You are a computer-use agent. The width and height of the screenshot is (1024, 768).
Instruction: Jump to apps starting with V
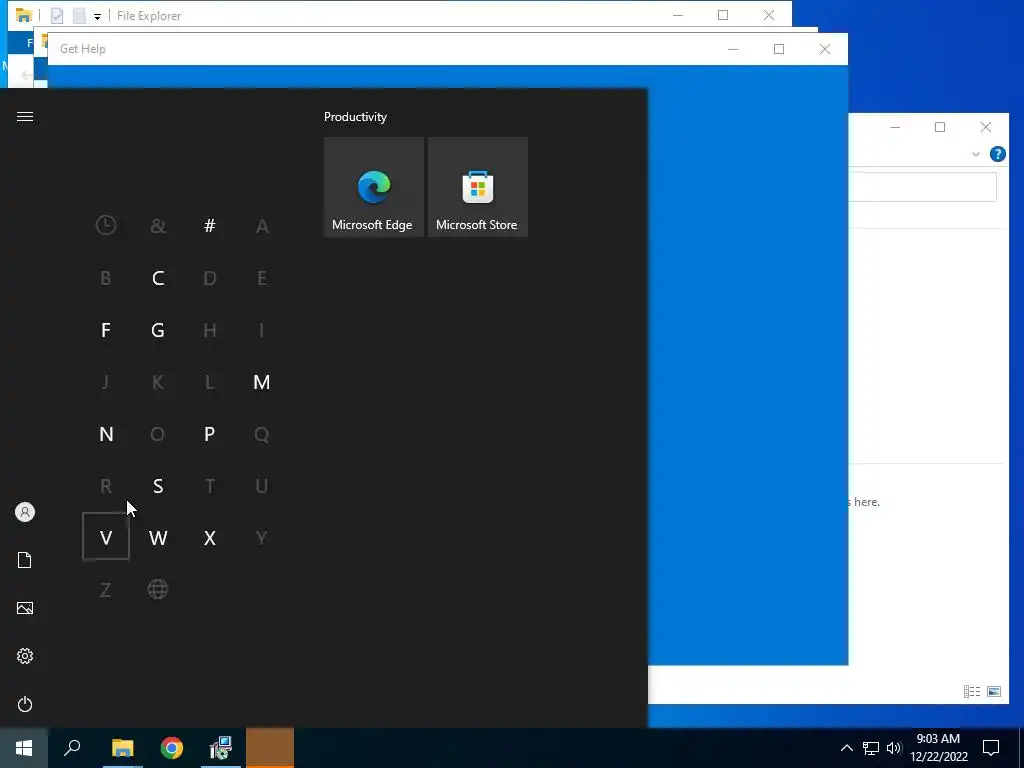pos(106,537)
